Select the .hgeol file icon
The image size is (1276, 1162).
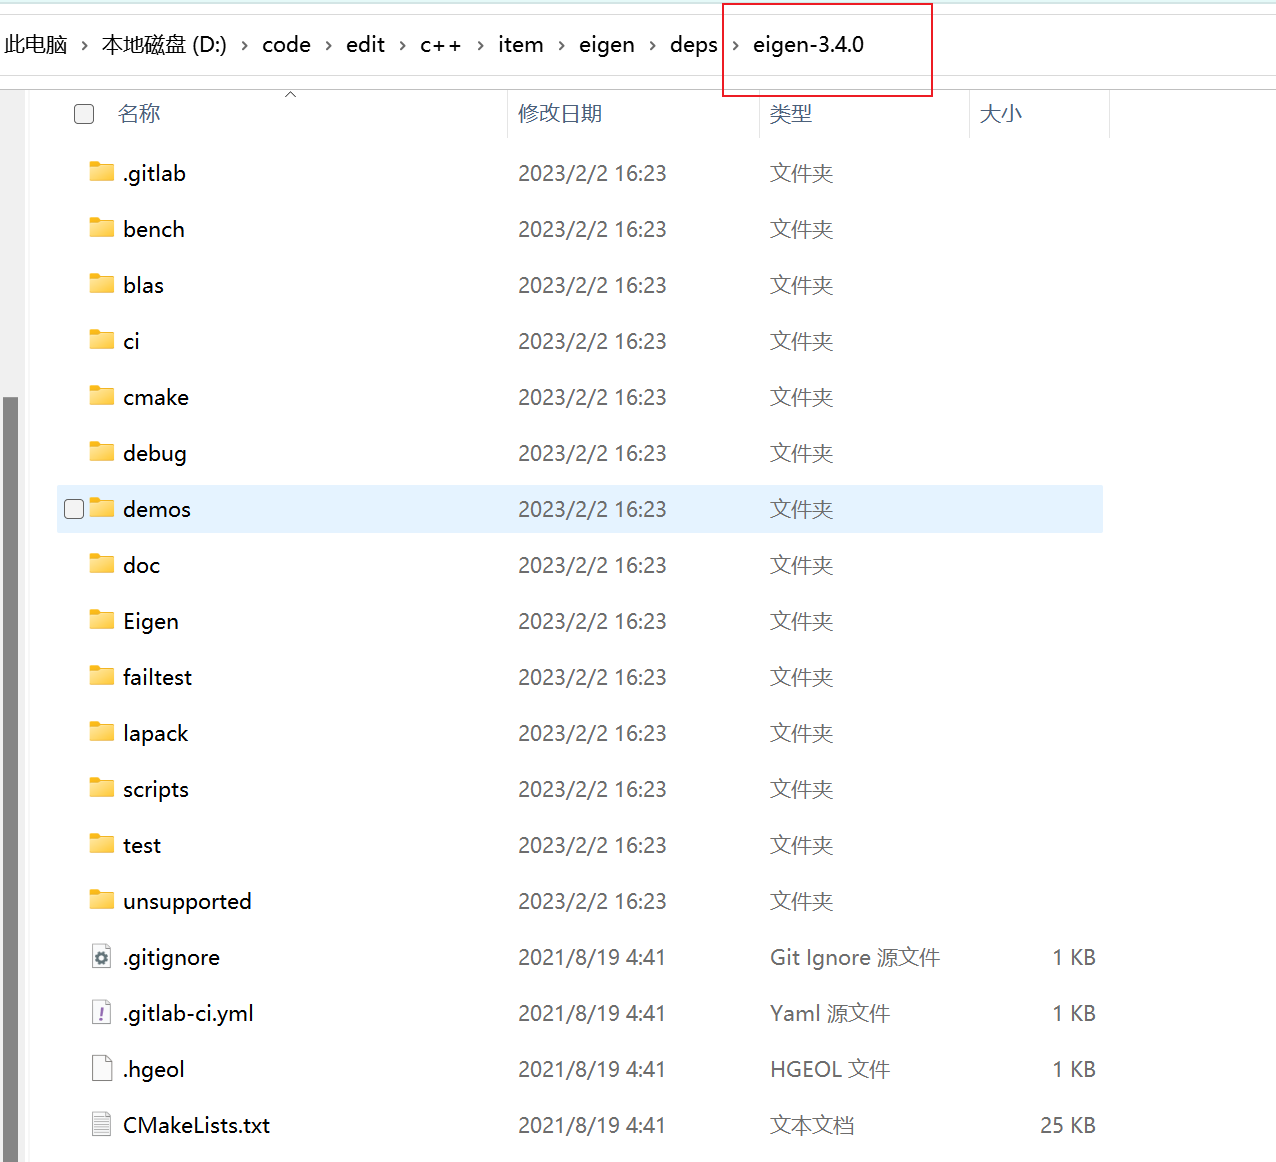click(x=101, y=1068)
